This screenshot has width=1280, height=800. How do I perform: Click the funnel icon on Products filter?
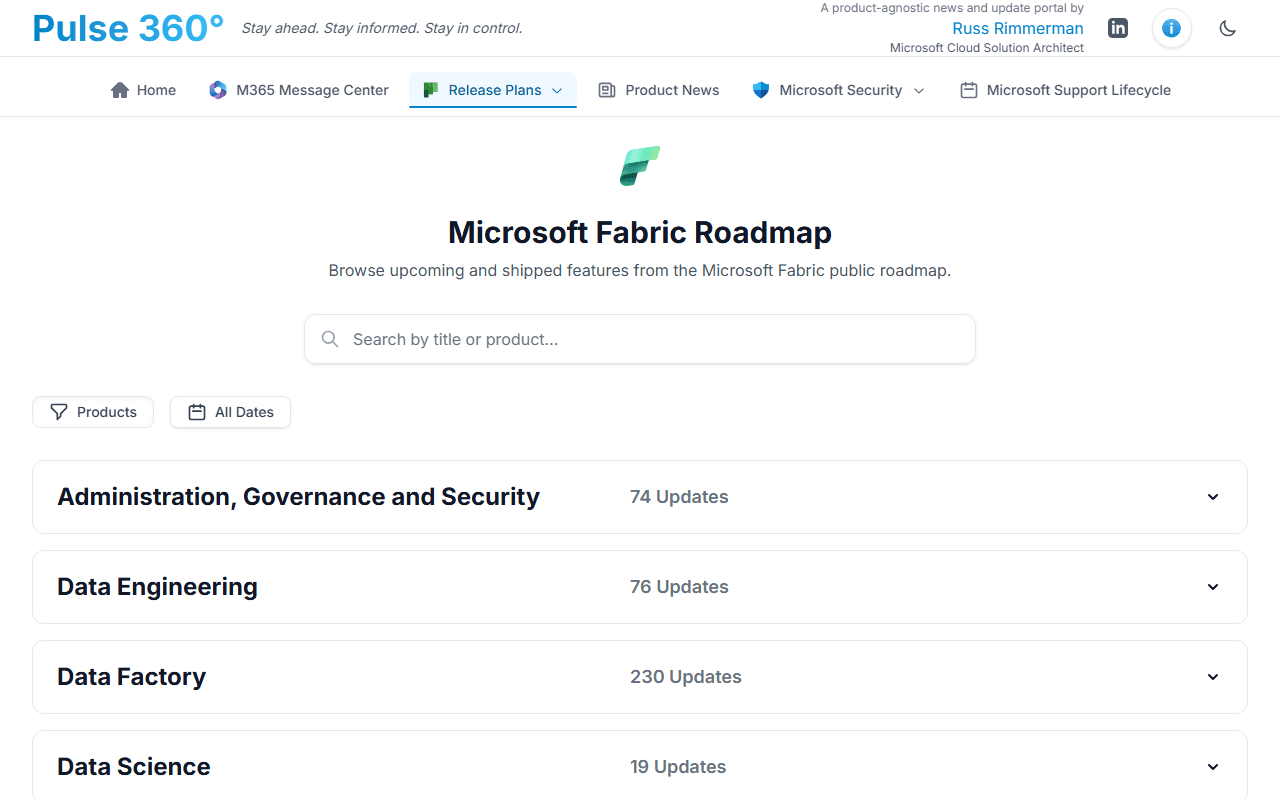coord(59,412)
